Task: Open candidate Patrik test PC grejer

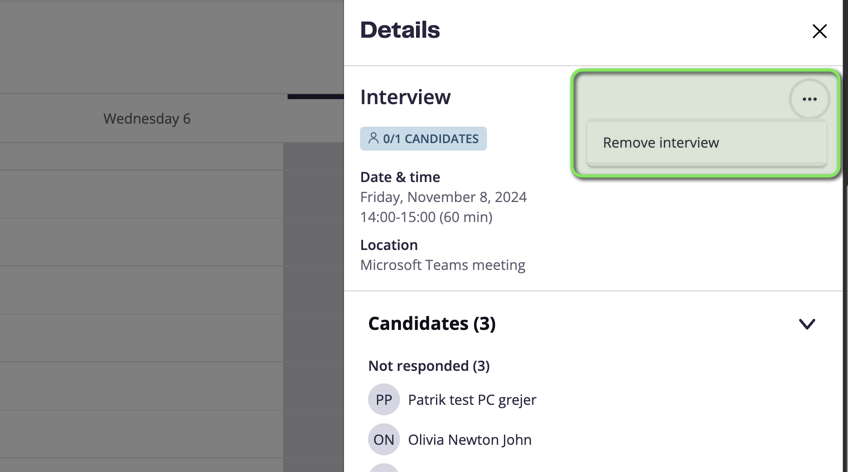Action: pyautogui.click(x=472, y=400)
